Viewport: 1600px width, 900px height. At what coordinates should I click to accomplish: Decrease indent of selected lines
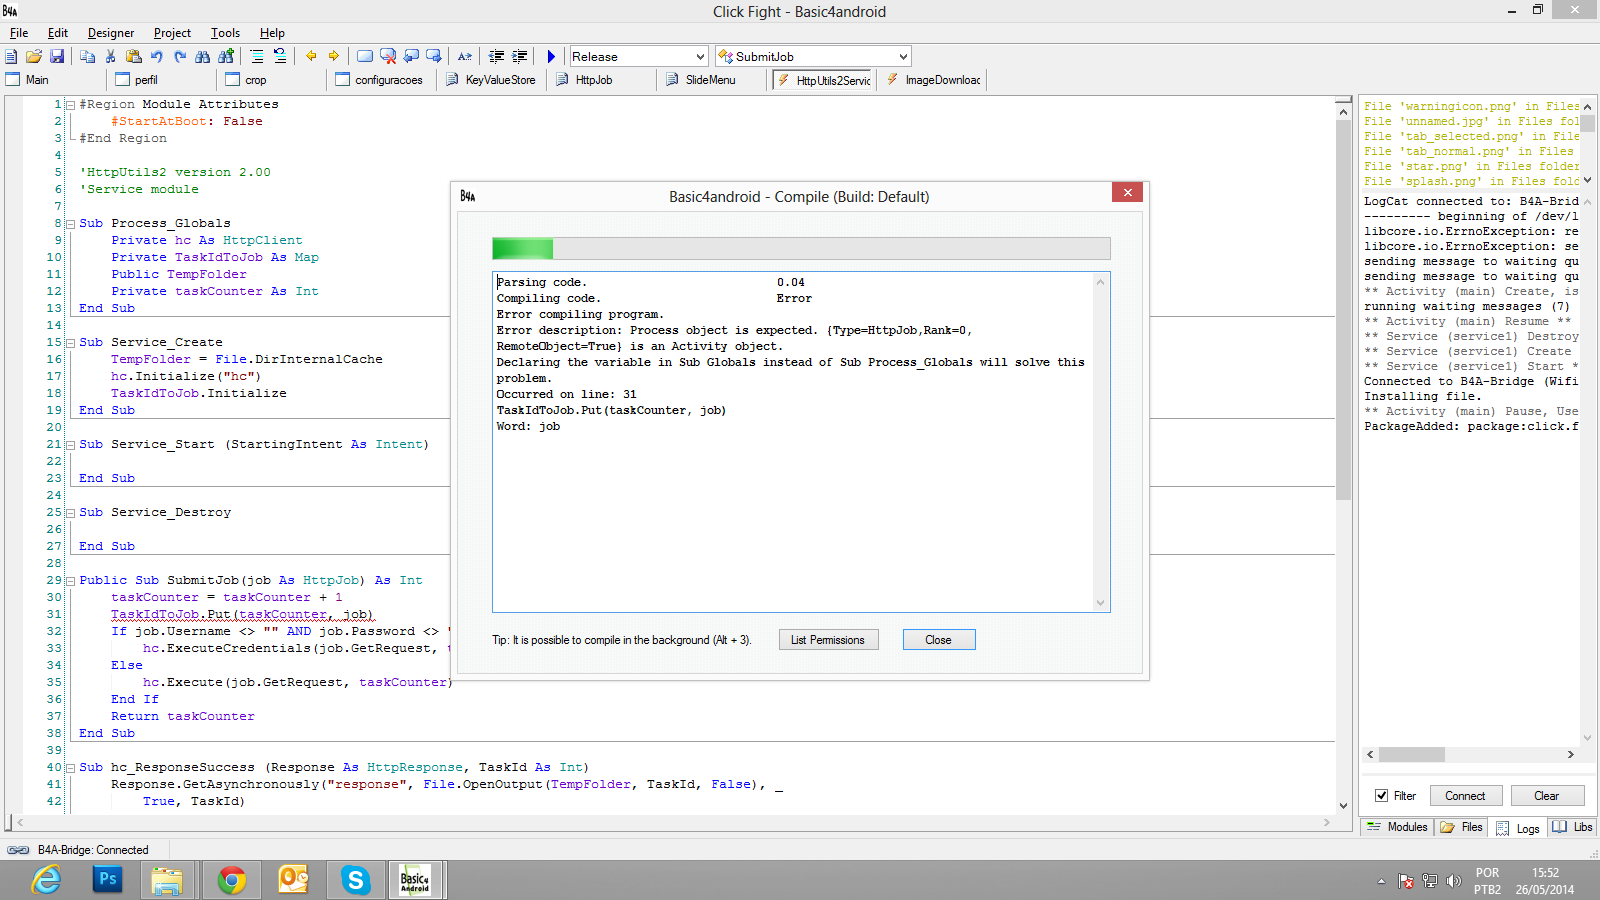point(496,57)
